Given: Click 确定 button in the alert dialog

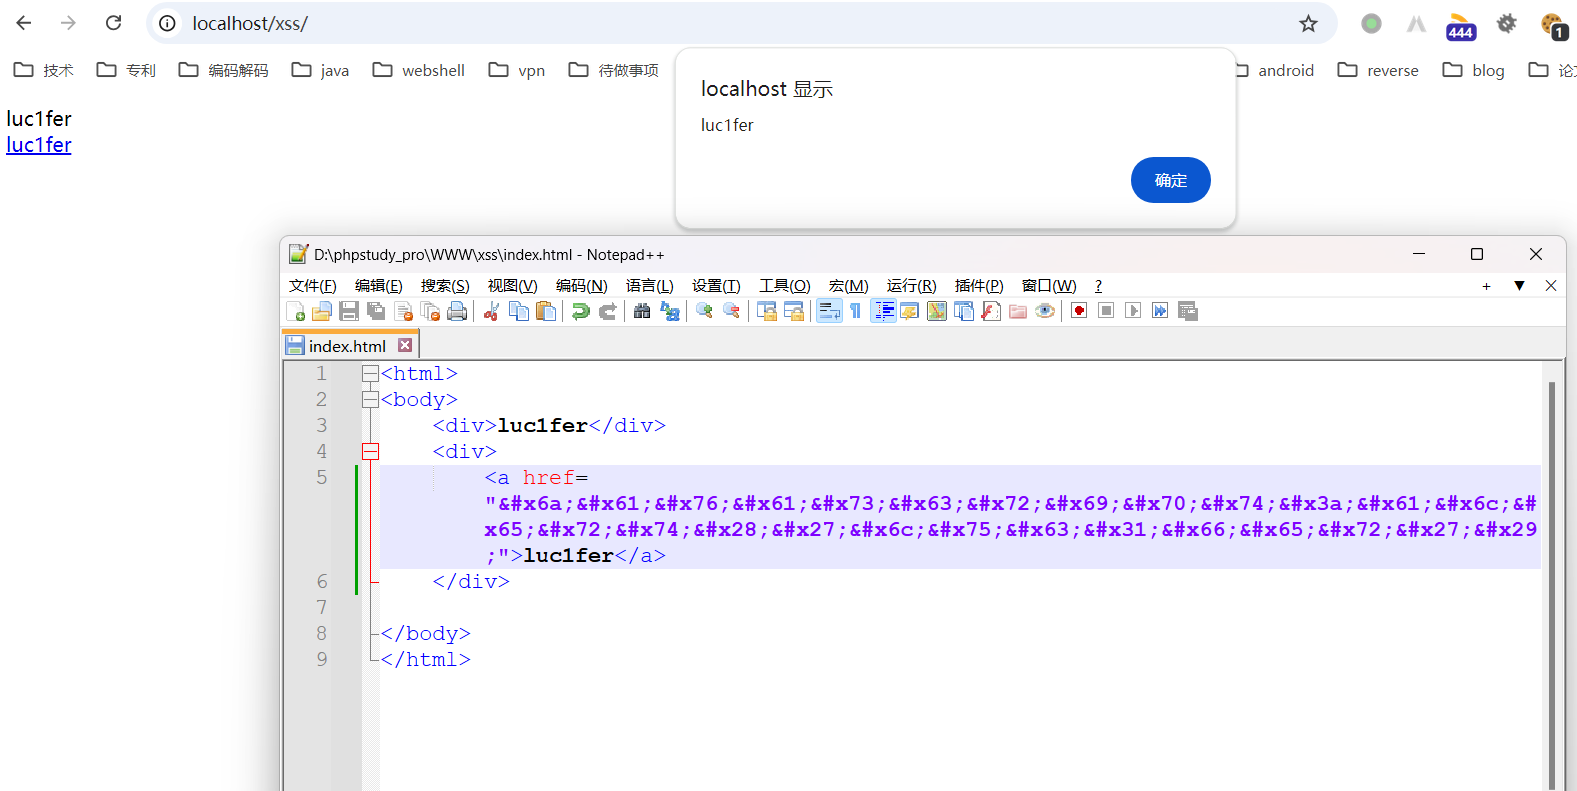Looking at the screenshot, I should 1171,180.
